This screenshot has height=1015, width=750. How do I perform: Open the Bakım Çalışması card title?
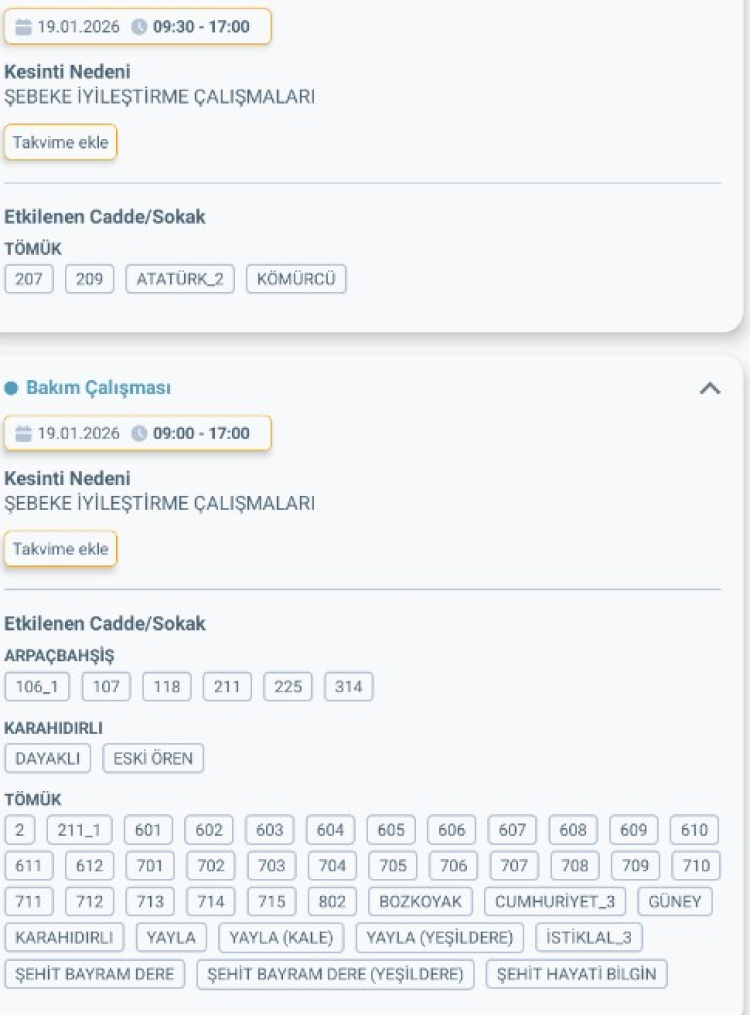98,388
